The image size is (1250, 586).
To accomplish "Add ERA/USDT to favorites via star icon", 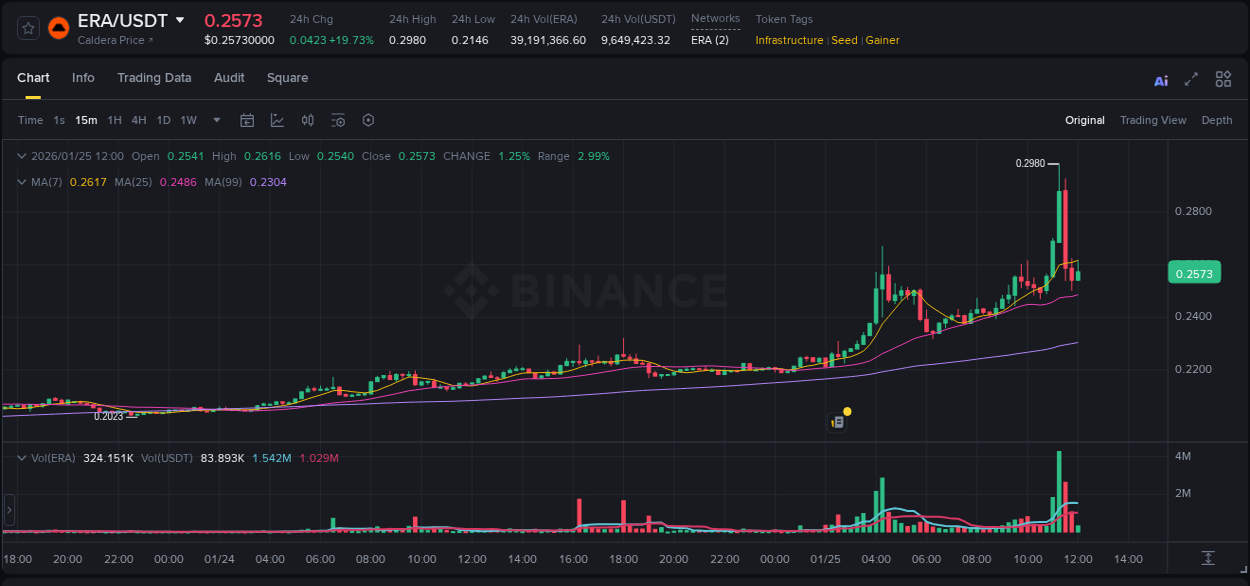I will point(27,28).
